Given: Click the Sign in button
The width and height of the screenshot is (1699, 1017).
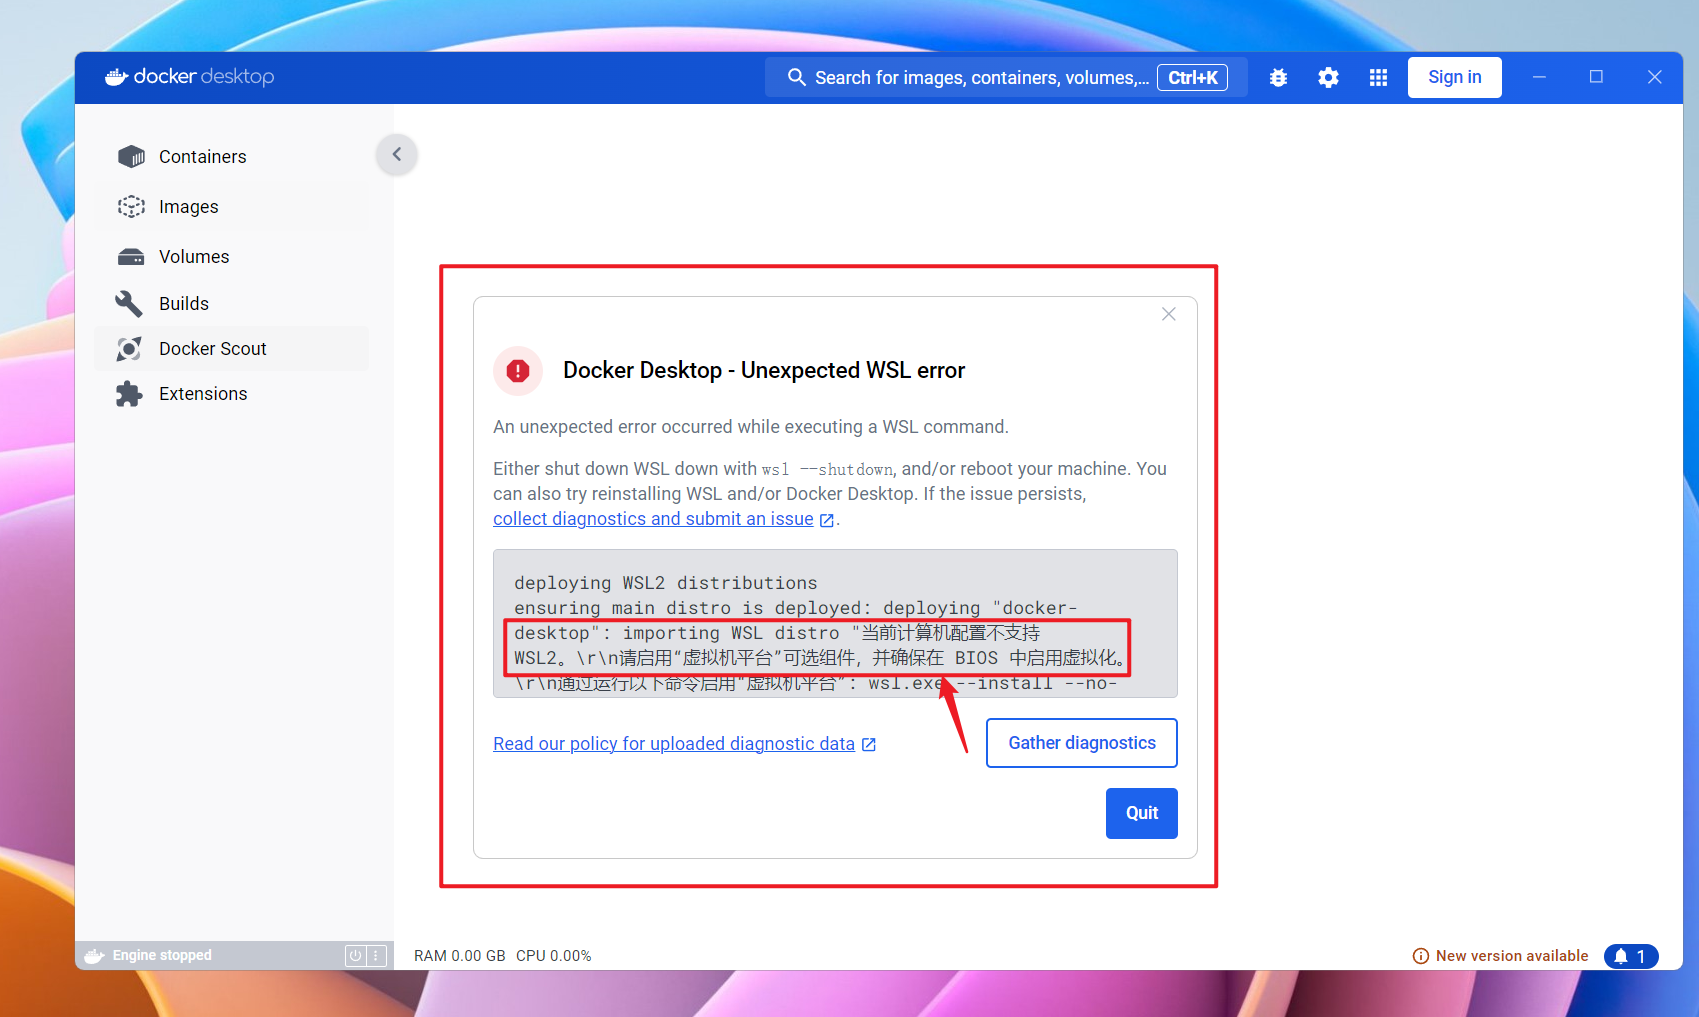Looking at the screenshot, I should 1454,77.
